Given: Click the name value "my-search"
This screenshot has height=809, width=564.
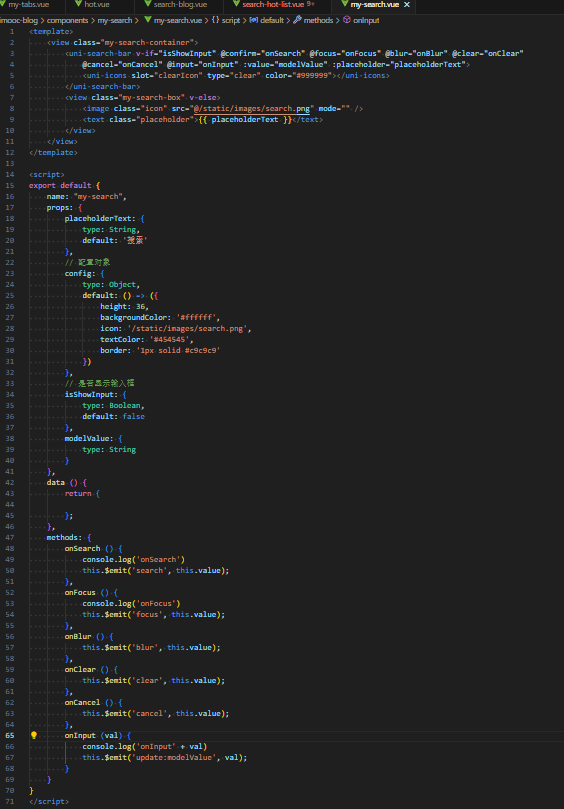Looking at the screenshot, I should pyautogui.click(x=99, y=196).
